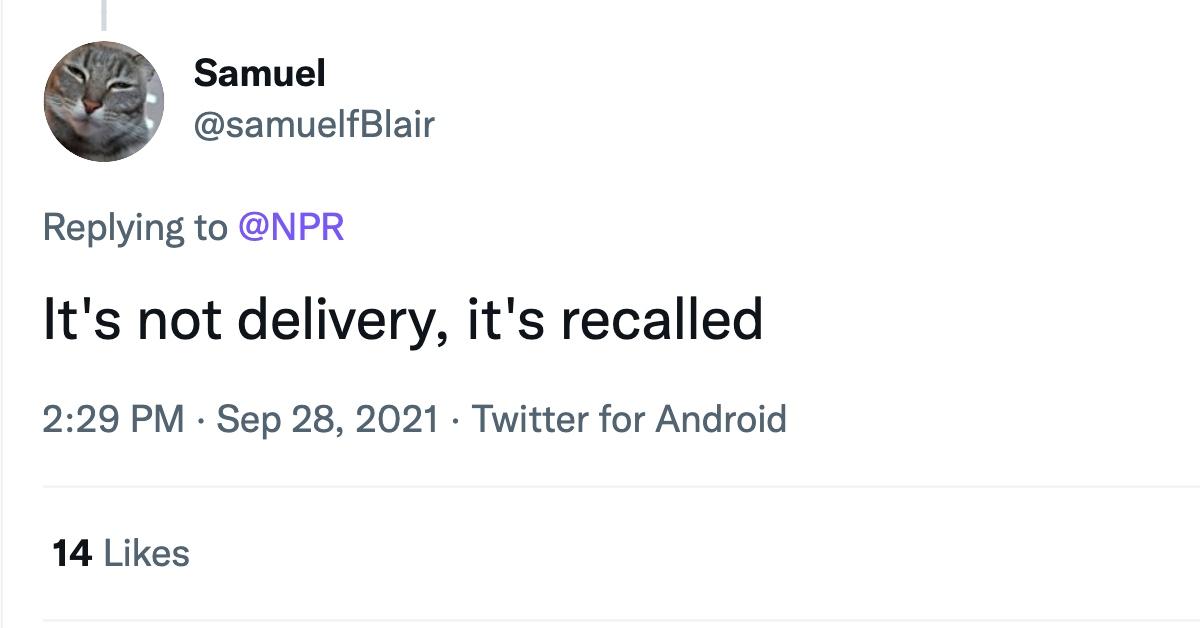Image resolution: width=1200 pixels, height=628 pixels.
Task: Click the word 'delivery' in the tweet
Action: point(340,322)
